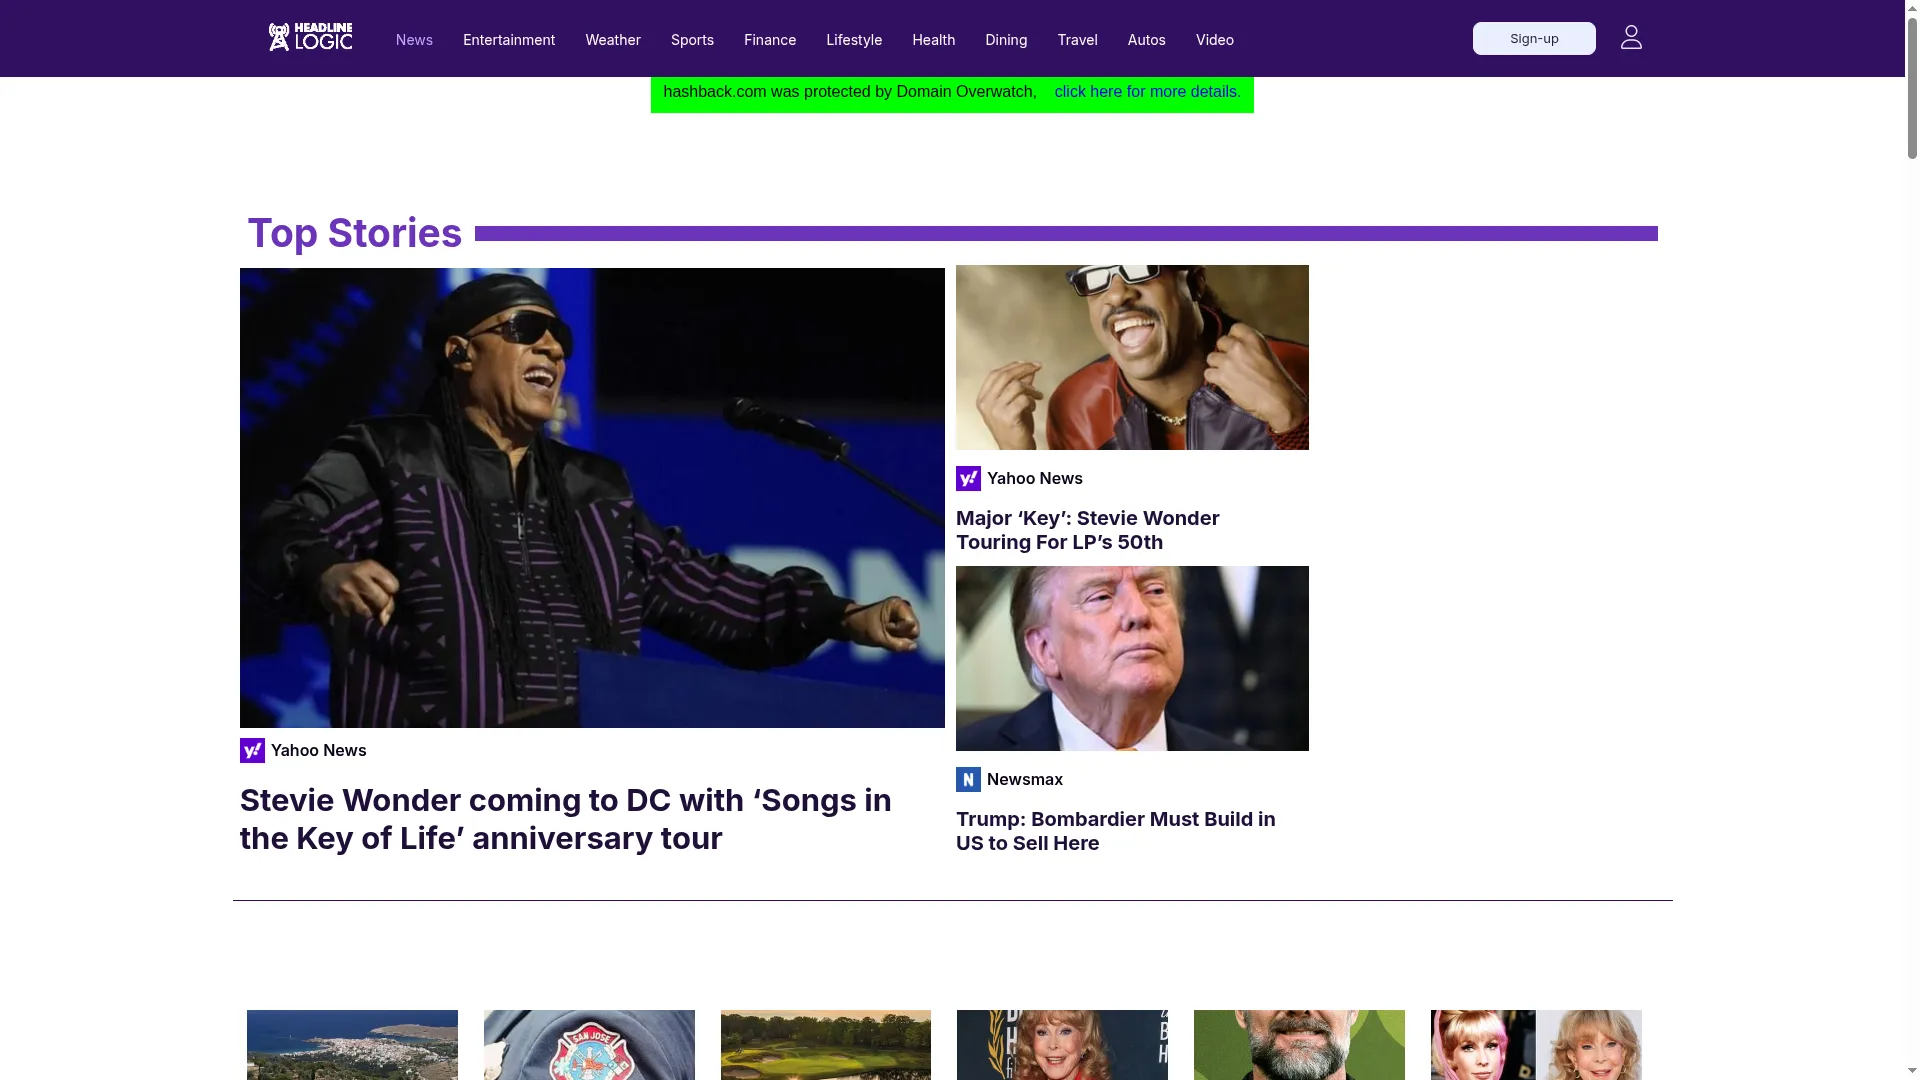The width and height of the screenshot is (1920, 1080).
Task: Click the Sign-up button
Action: 1534,38
